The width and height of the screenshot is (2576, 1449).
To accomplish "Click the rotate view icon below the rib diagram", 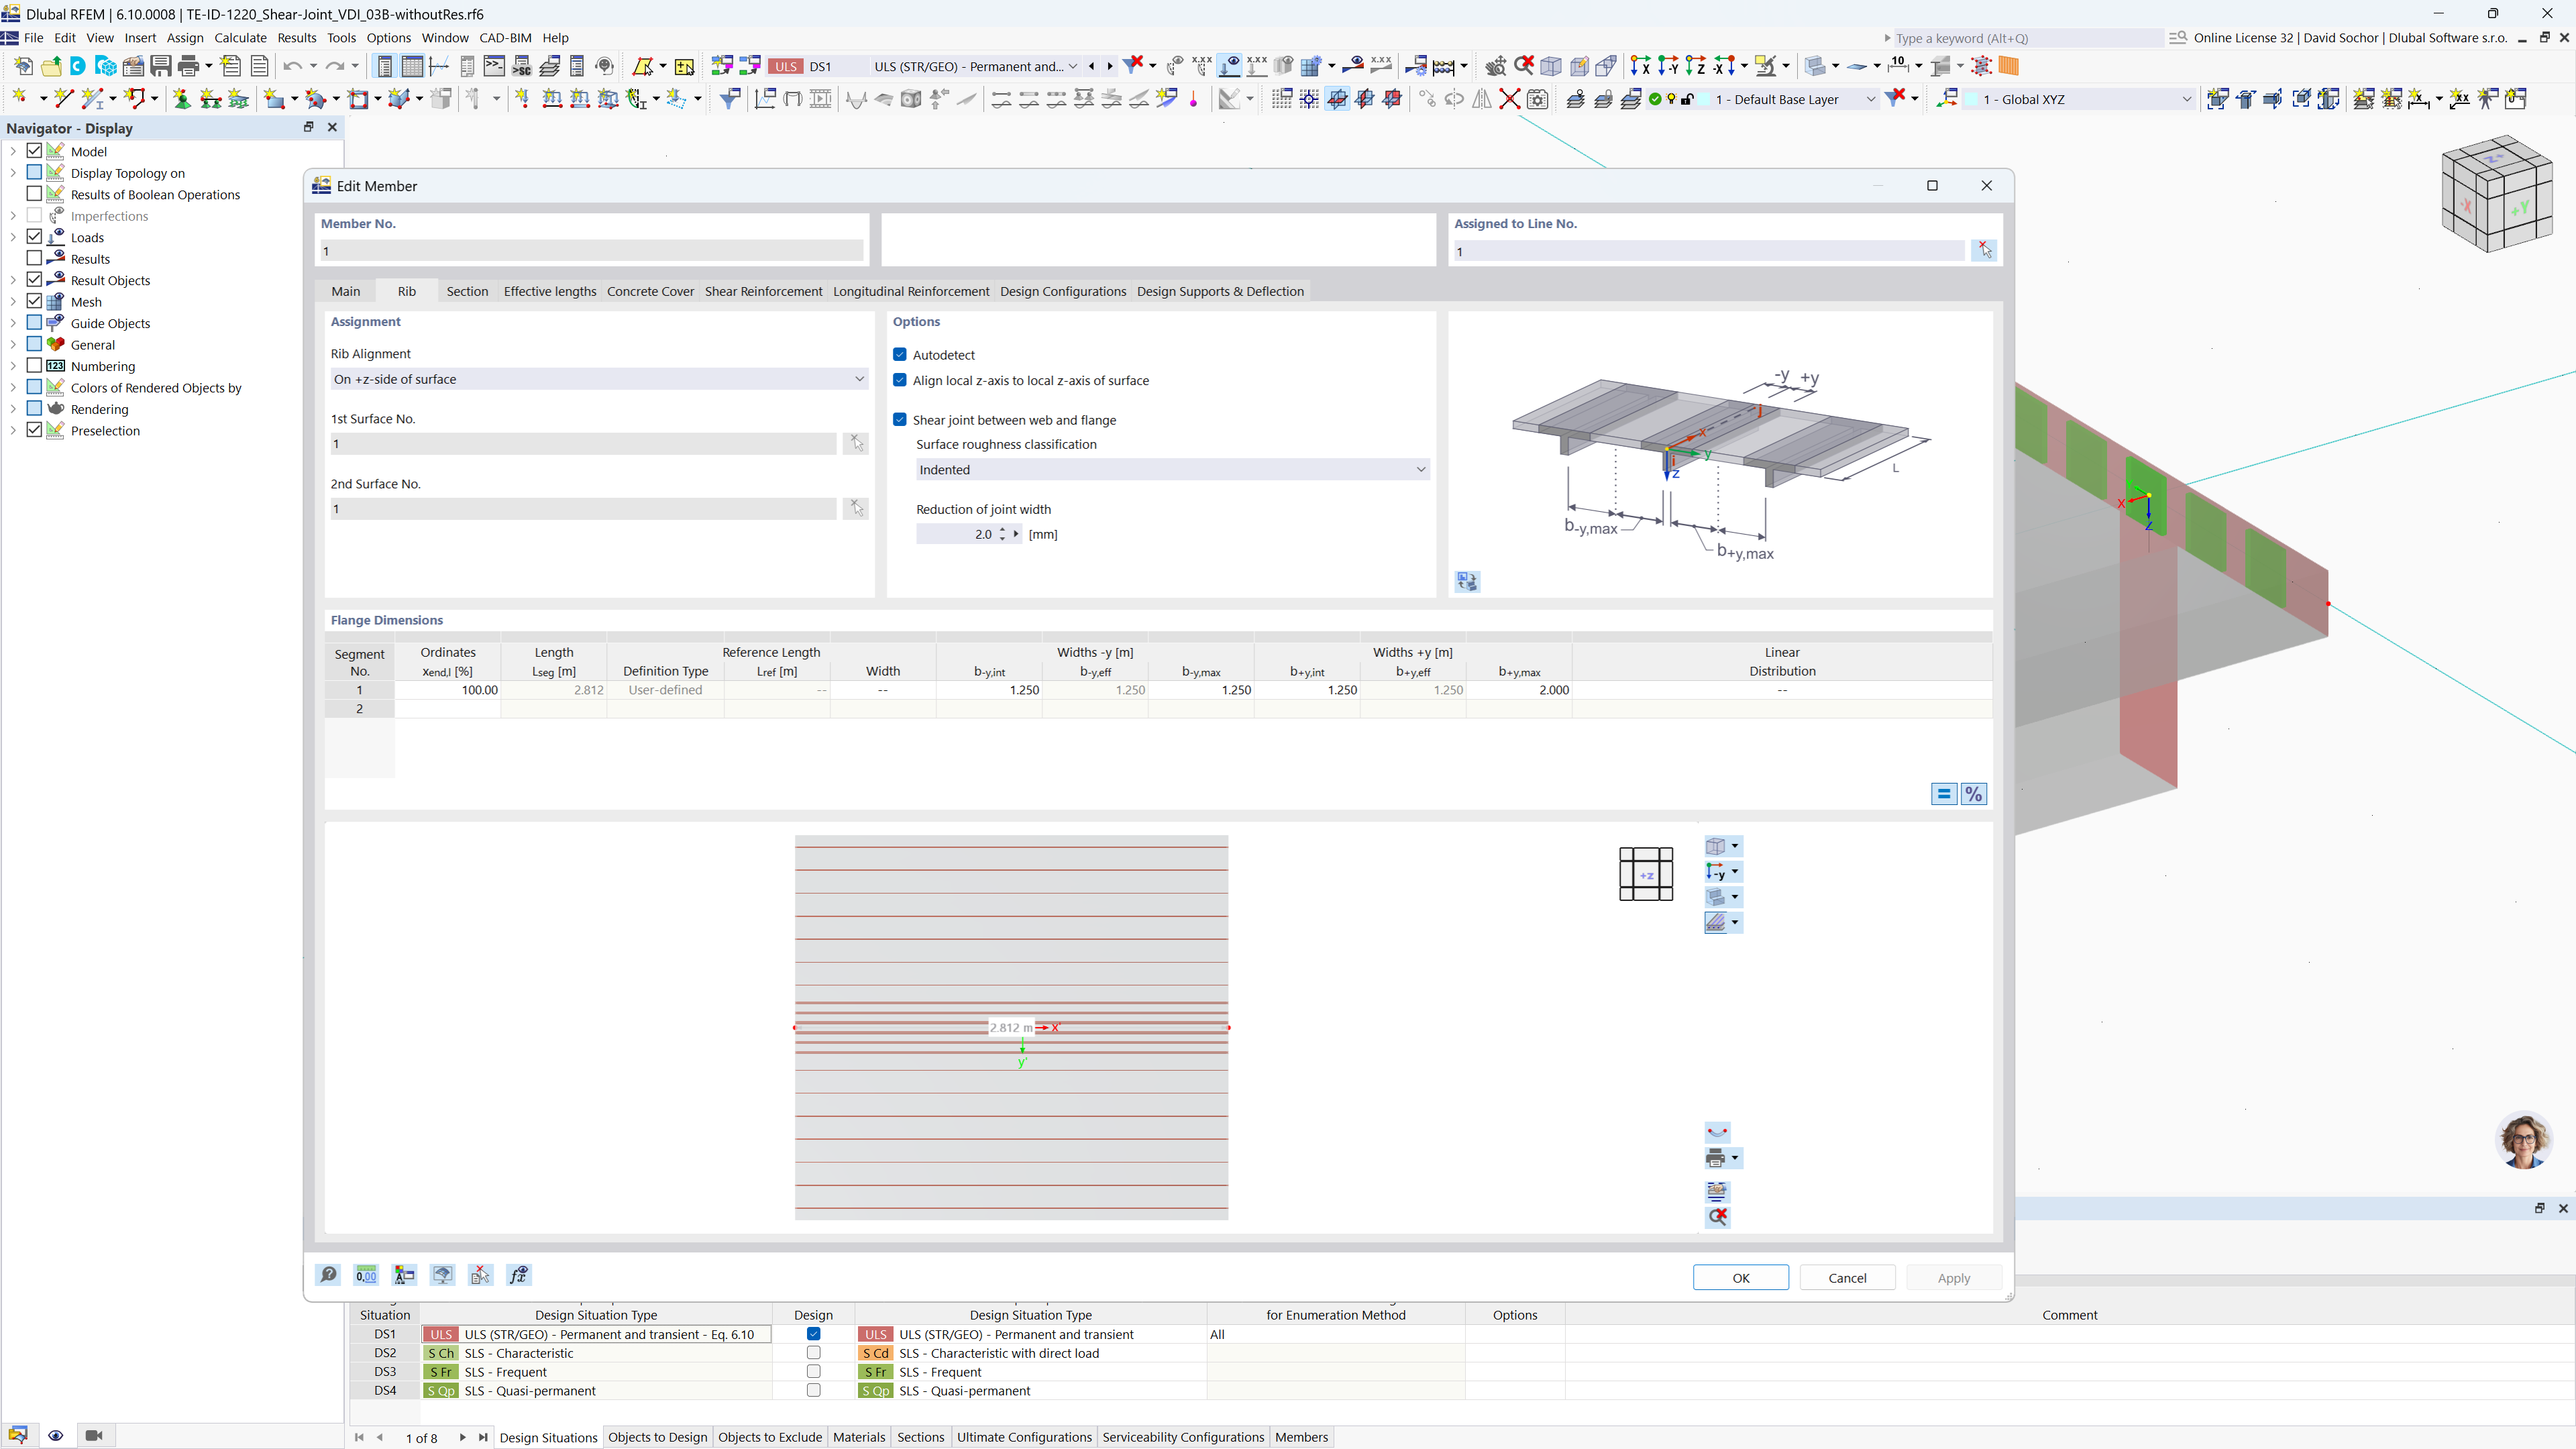I will (1467, 581).
